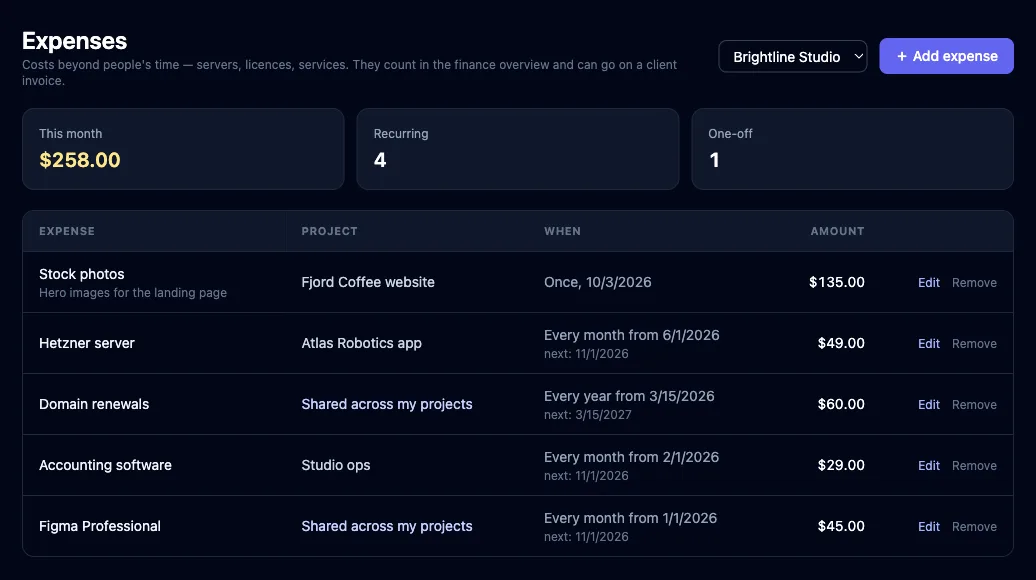Click the Accounting software expense name
1036x580 pixels.
[x=105, y=465]
